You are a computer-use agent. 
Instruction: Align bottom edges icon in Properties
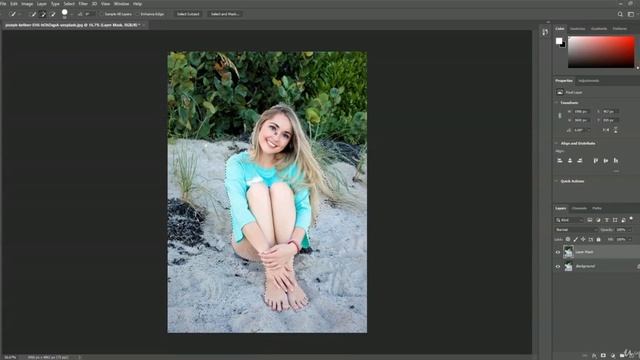pos(616,160)
